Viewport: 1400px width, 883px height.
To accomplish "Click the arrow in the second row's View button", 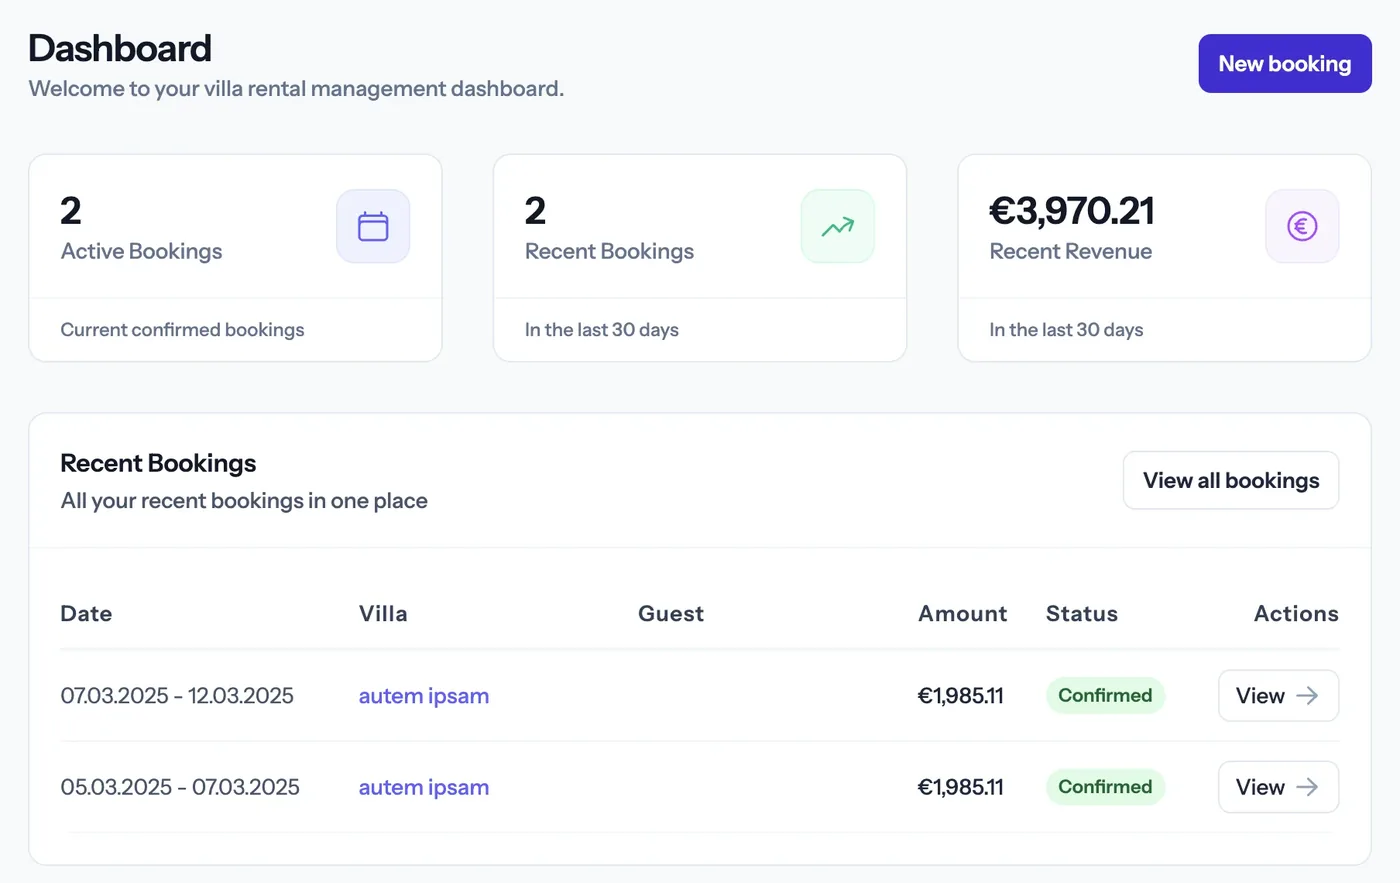I will (1307, 787).
